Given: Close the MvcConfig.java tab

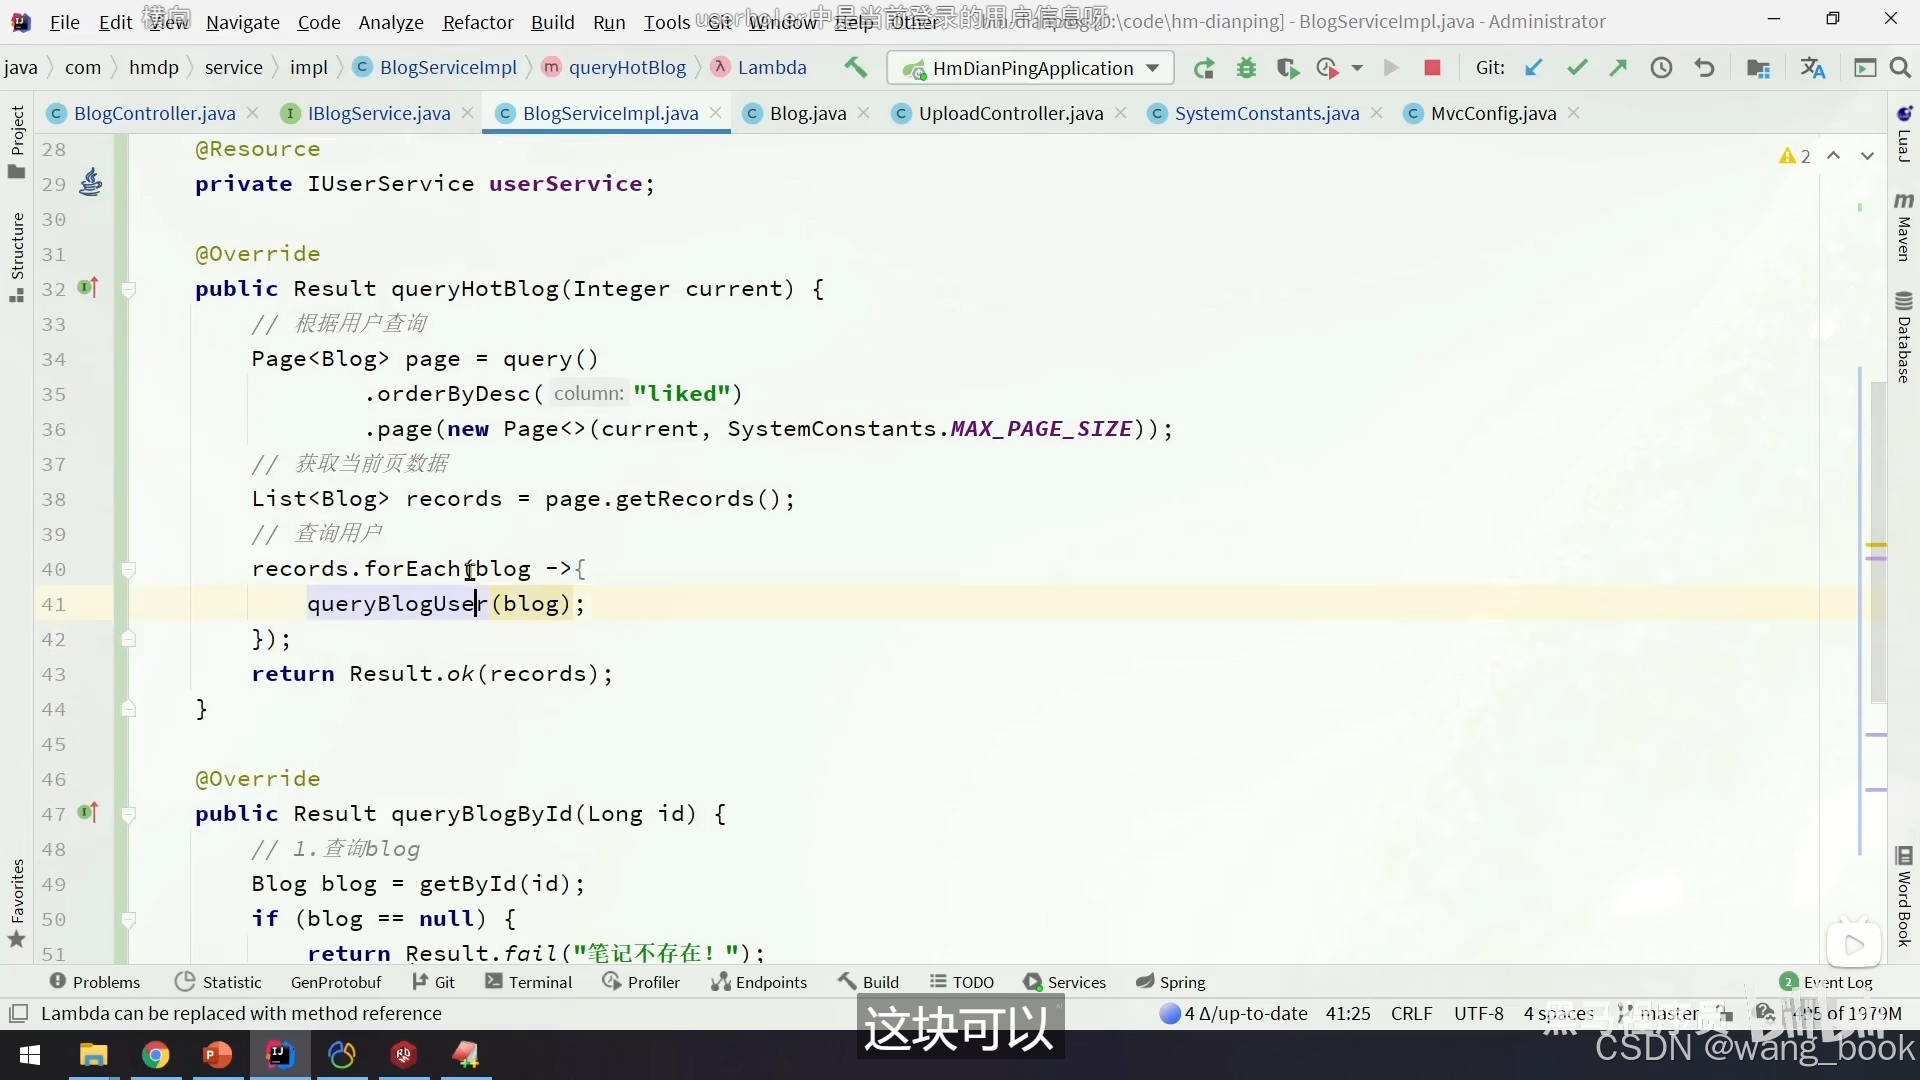Looking at the screenshot, I should pos(1574,113).
